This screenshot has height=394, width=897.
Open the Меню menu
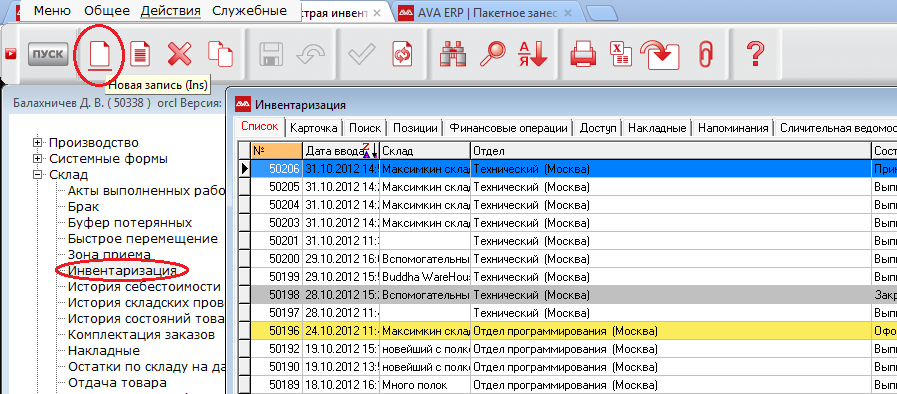pos(52,10)
